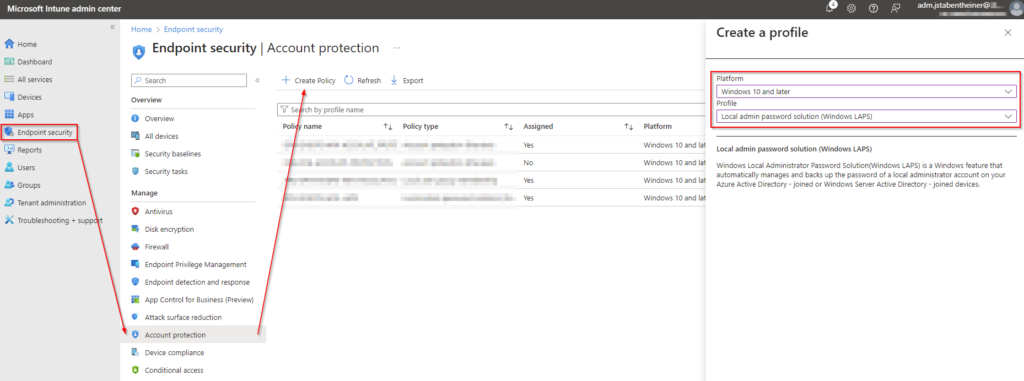Click App Control for Business icon
The height and width of the screenshot is (381, 1024).
tap(135, 300)
